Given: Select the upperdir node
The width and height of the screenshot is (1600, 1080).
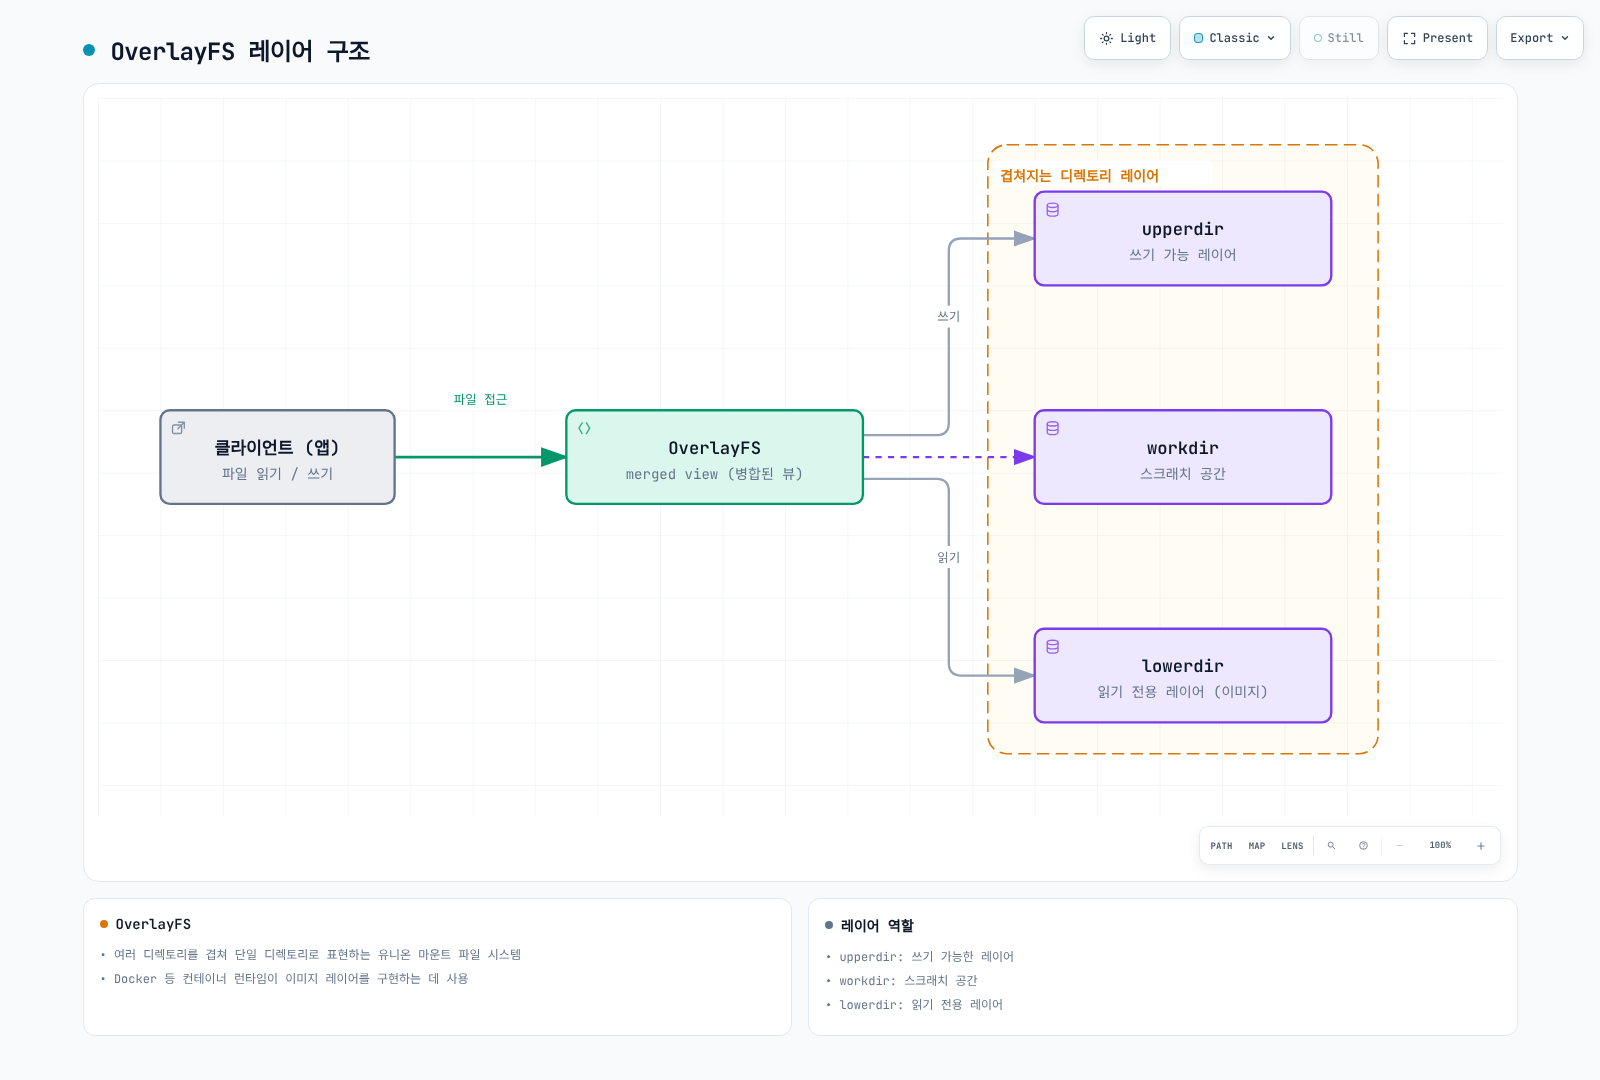Looking at the screenshot, I should coord(1183,239).
